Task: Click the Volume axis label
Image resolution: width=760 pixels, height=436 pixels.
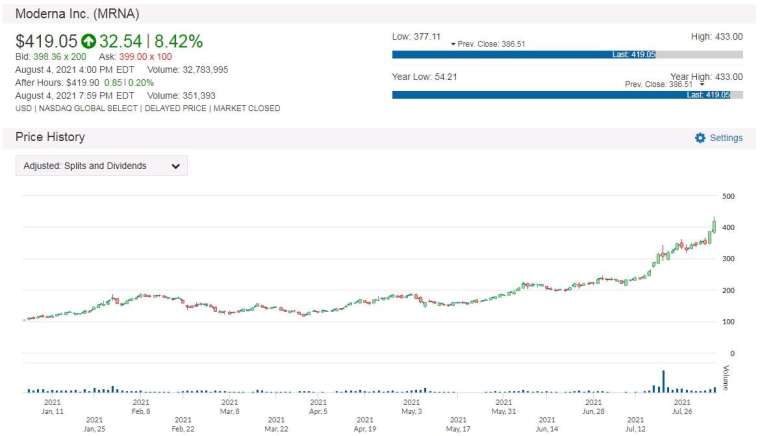Action: point(726,378)
